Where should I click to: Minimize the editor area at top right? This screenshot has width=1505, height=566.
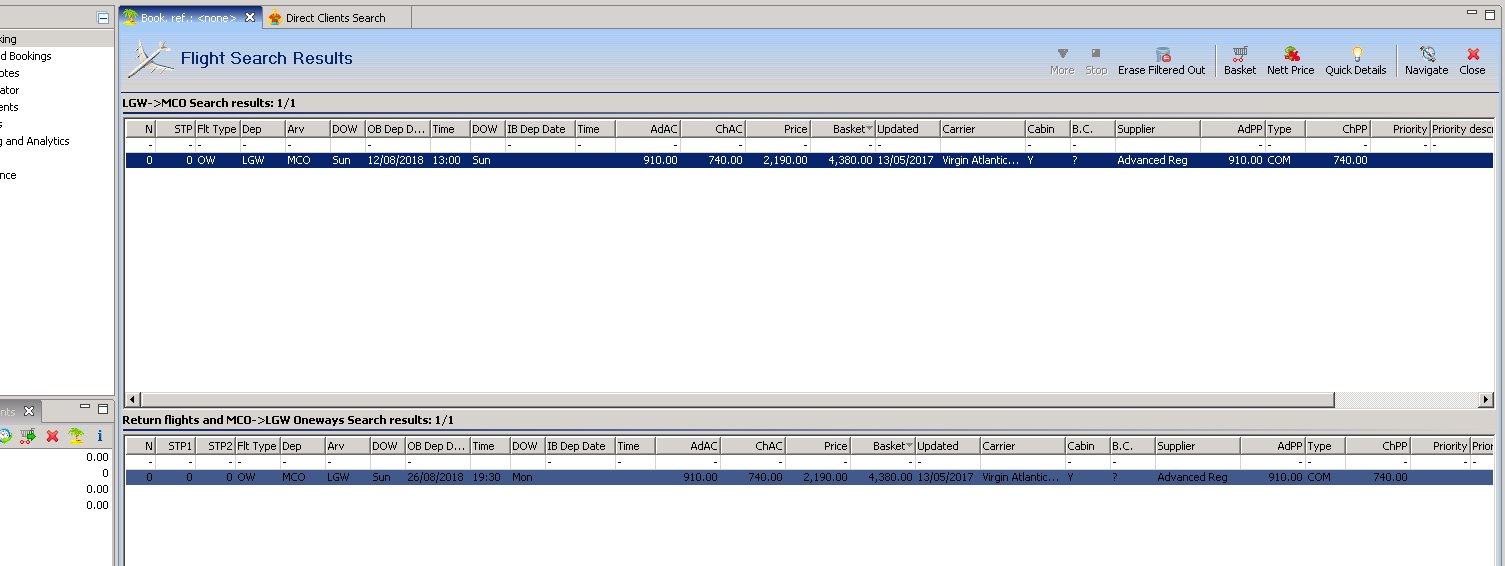coord(1471,13)
